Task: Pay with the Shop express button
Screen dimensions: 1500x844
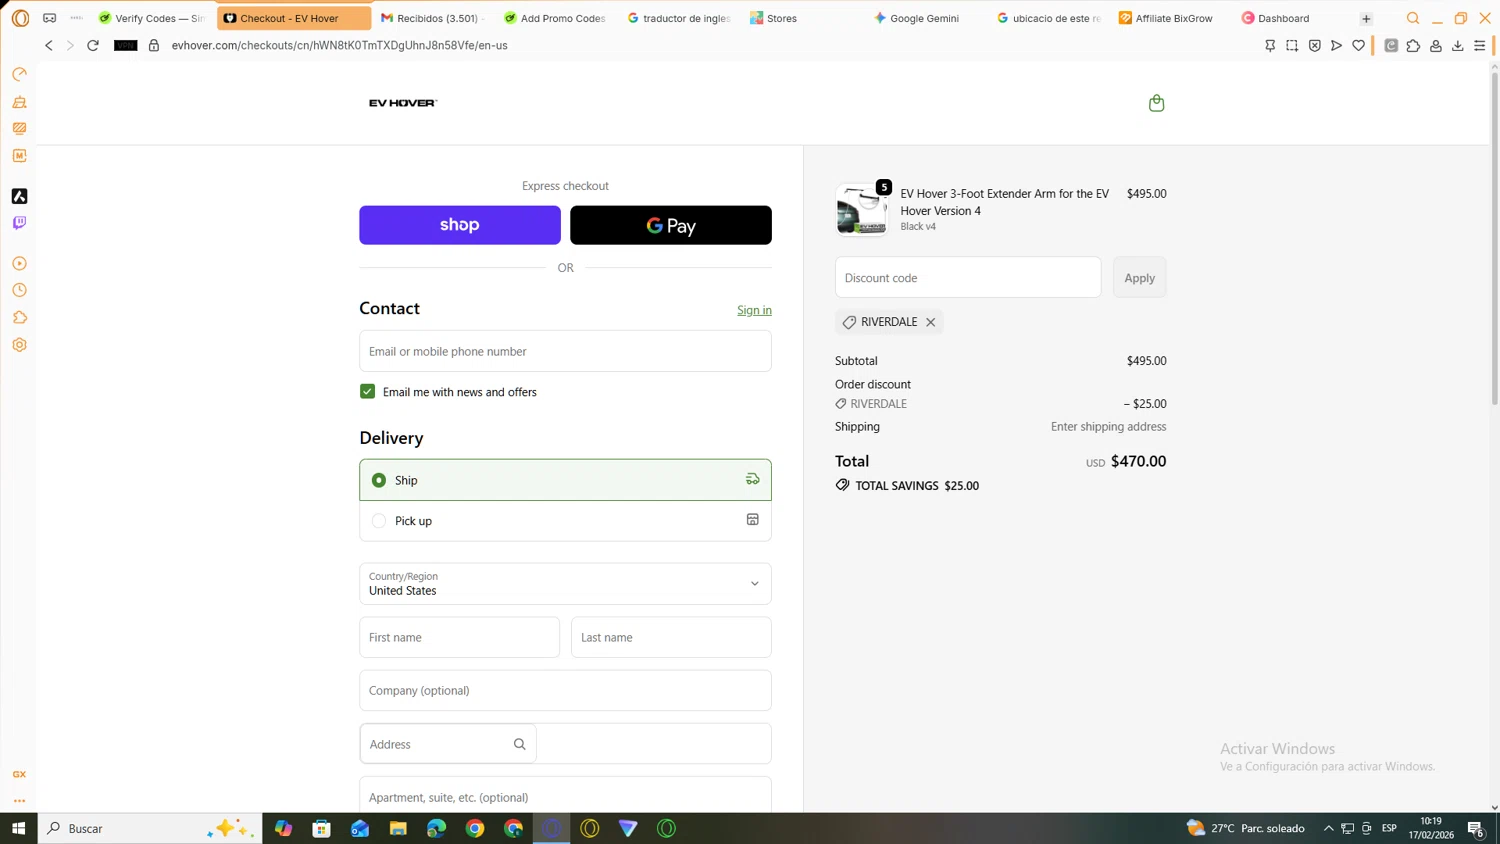Action: 460,225
